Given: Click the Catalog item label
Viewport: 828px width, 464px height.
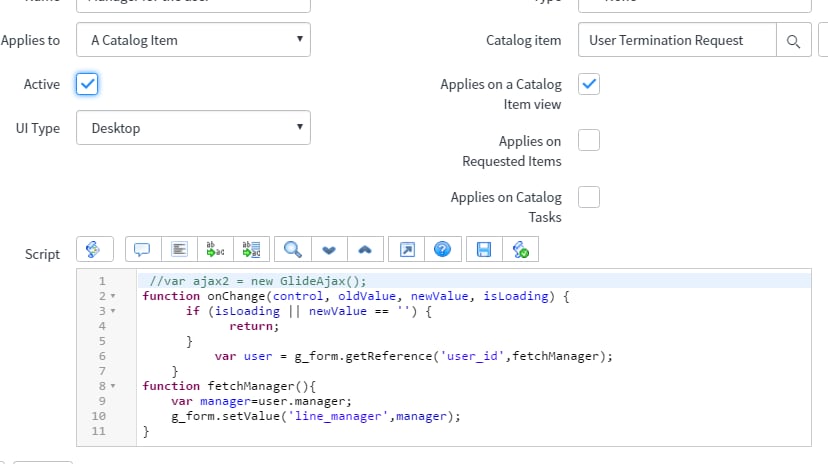Looking at the screenshot, I should coord(523,40).
